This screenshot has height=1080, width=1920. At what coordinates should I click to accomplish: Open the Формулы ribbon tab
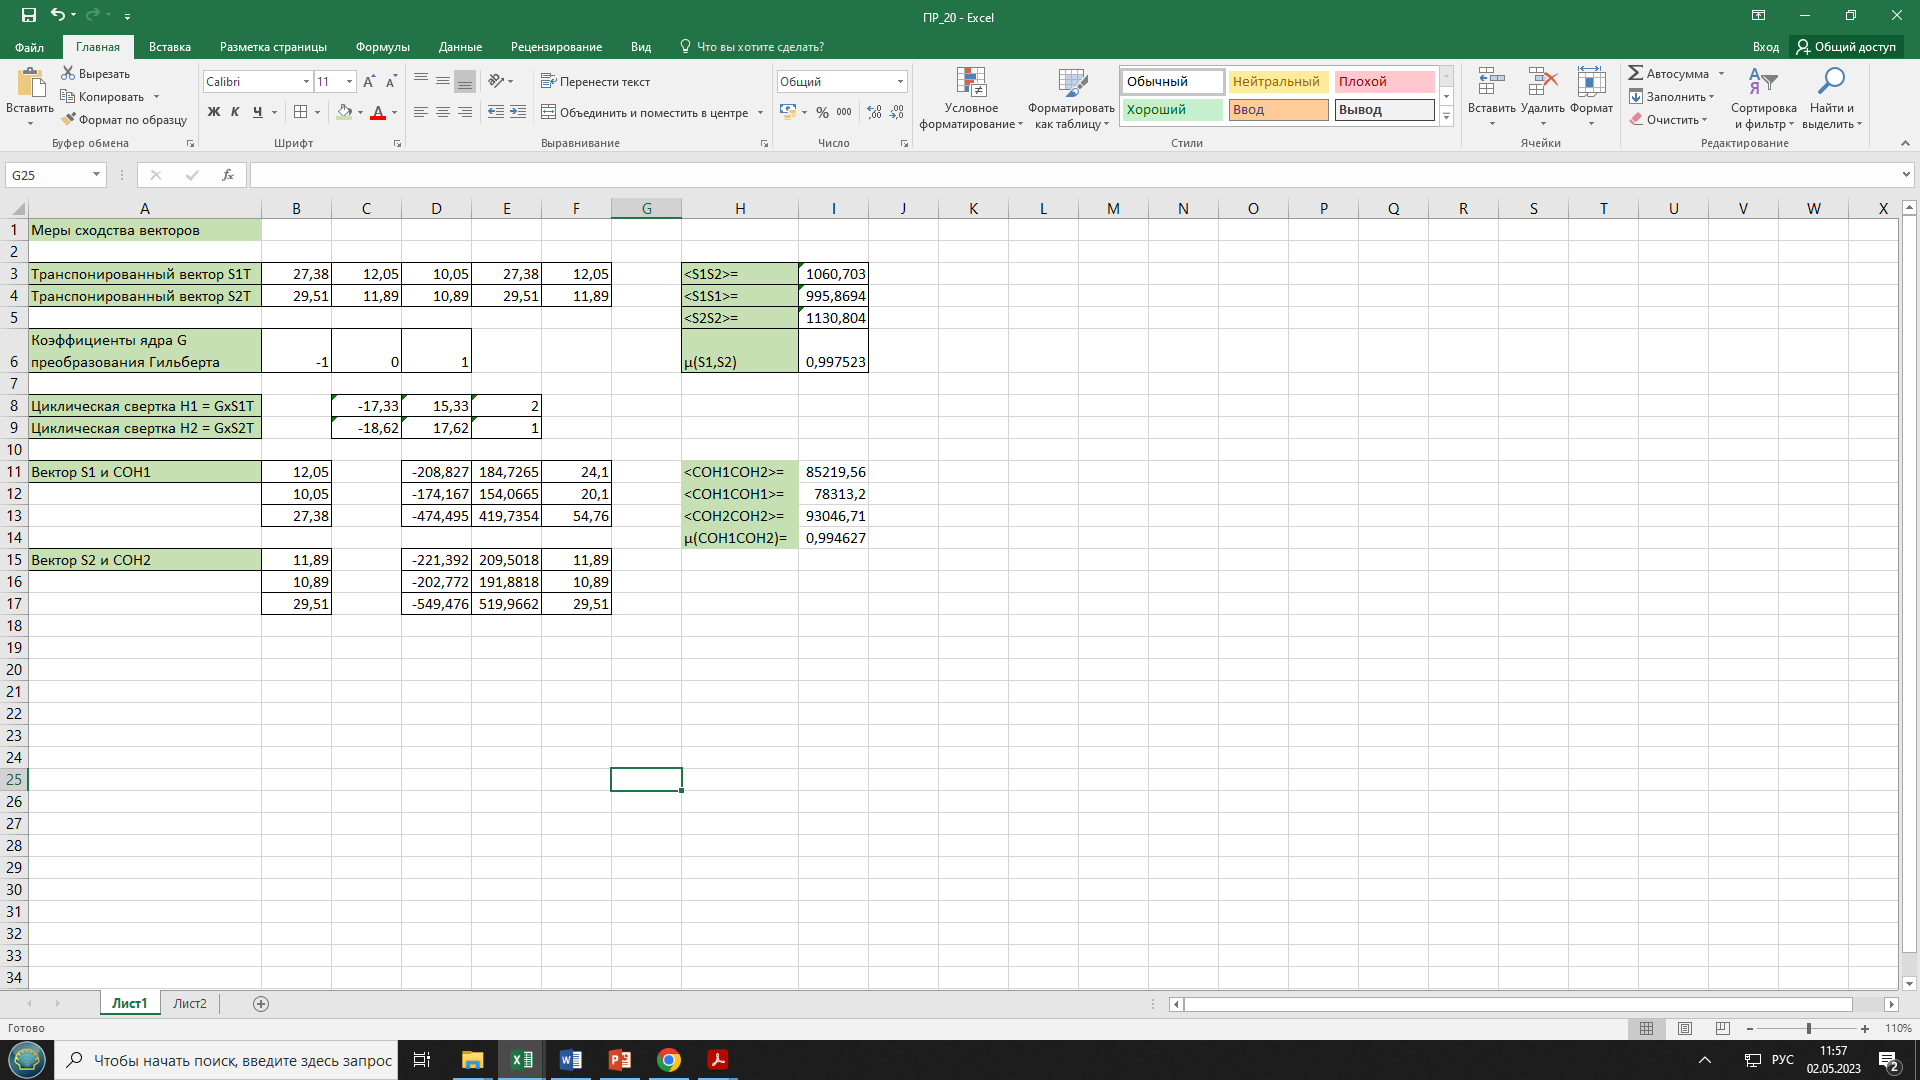(382, 47)
